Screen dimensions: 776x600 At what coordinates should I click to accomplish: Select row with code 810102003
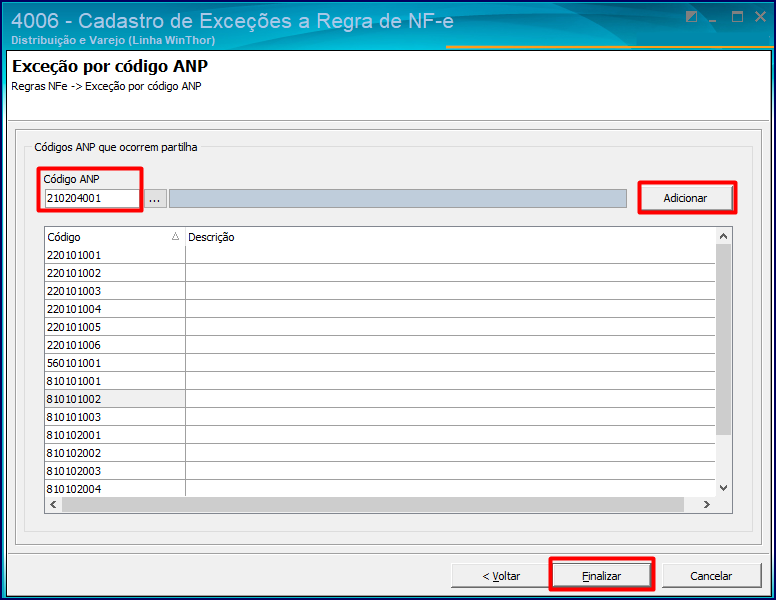pyautogui.click(x=380, y=471)
